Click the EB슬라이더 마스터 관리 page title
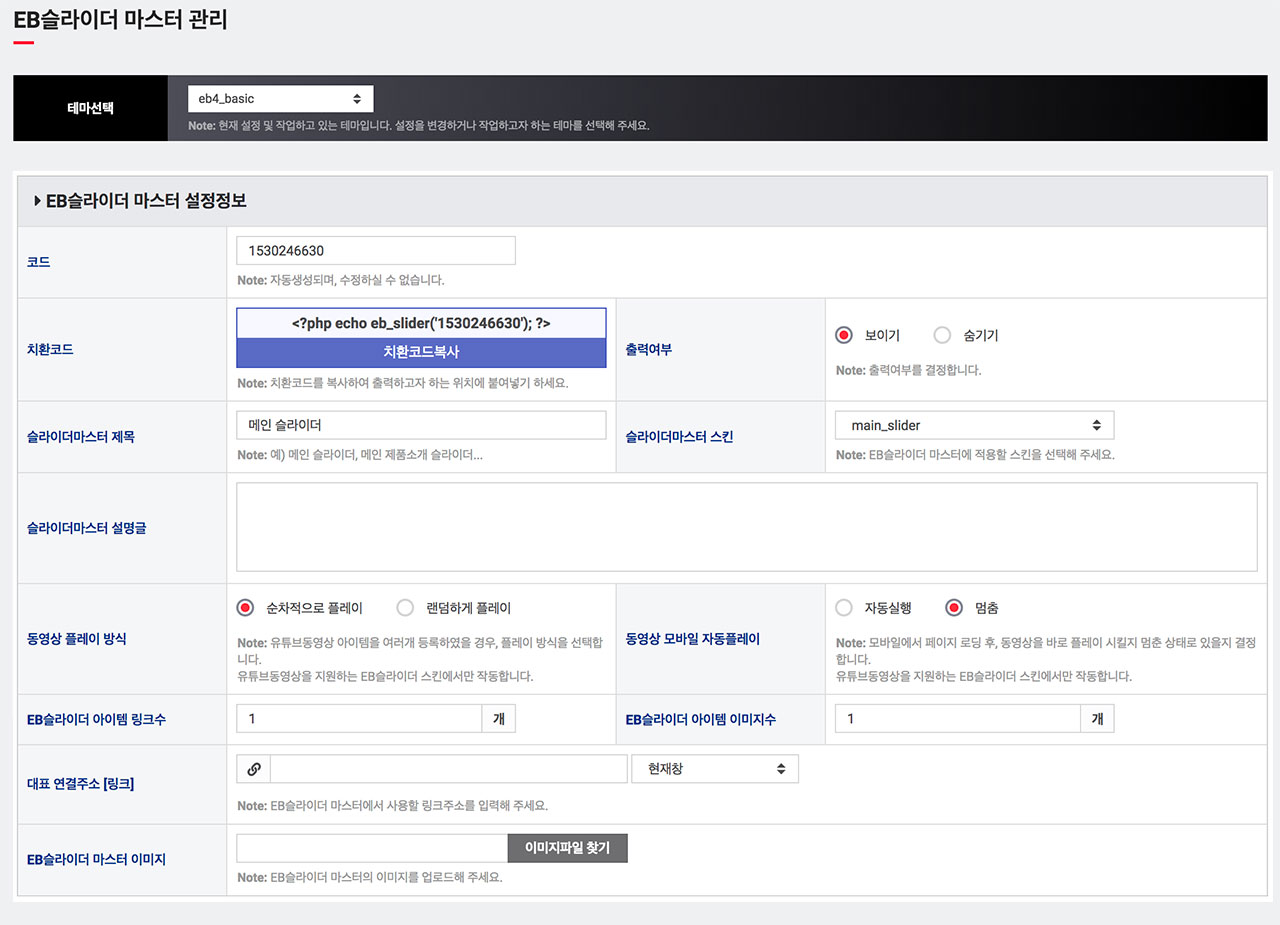This screenshot has width=1280, height=925. pos(121,18)
